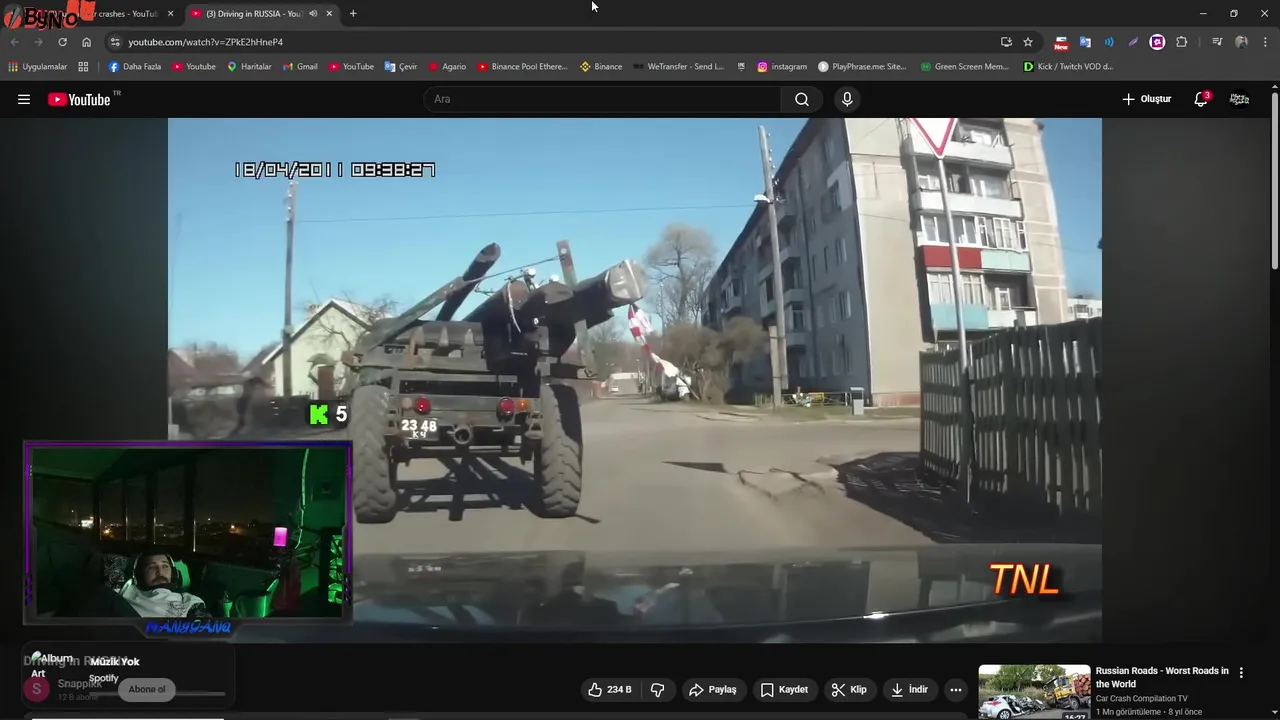Open options menu for Russian Roads video
1280x720 pixels.
tap(1241, 673)
